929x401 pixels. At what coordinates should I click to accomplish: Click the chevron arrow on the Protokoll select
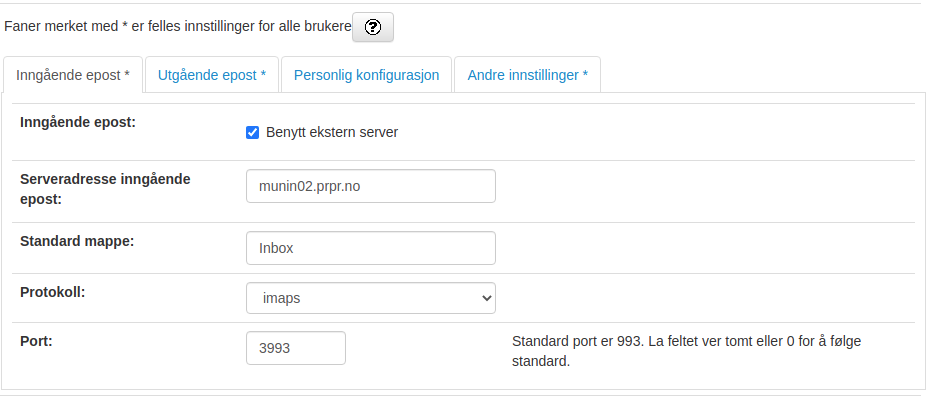486,297
